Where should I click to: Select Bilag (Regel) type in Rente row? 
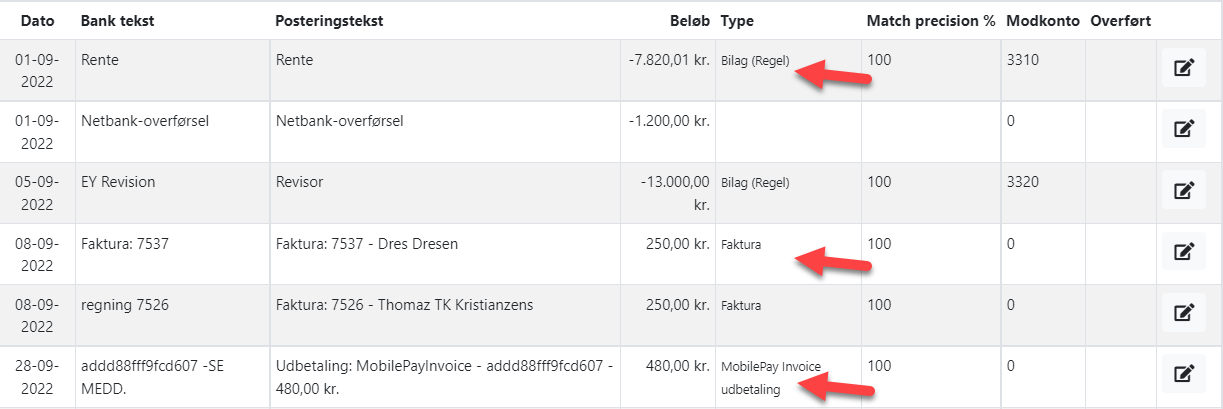click(754, 61)
